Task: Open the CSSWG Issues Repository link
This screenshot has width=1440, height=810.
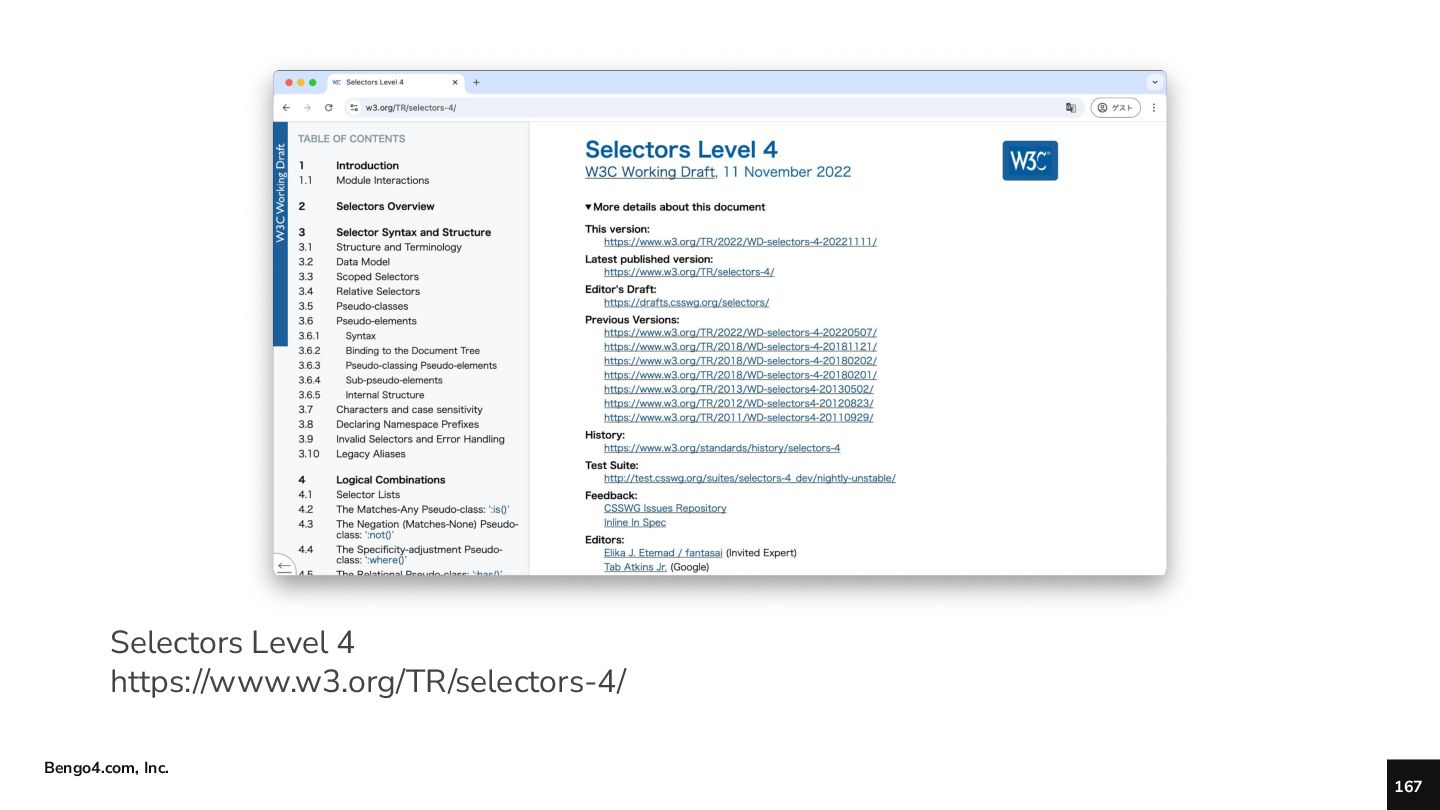Action: click(665, 508)
